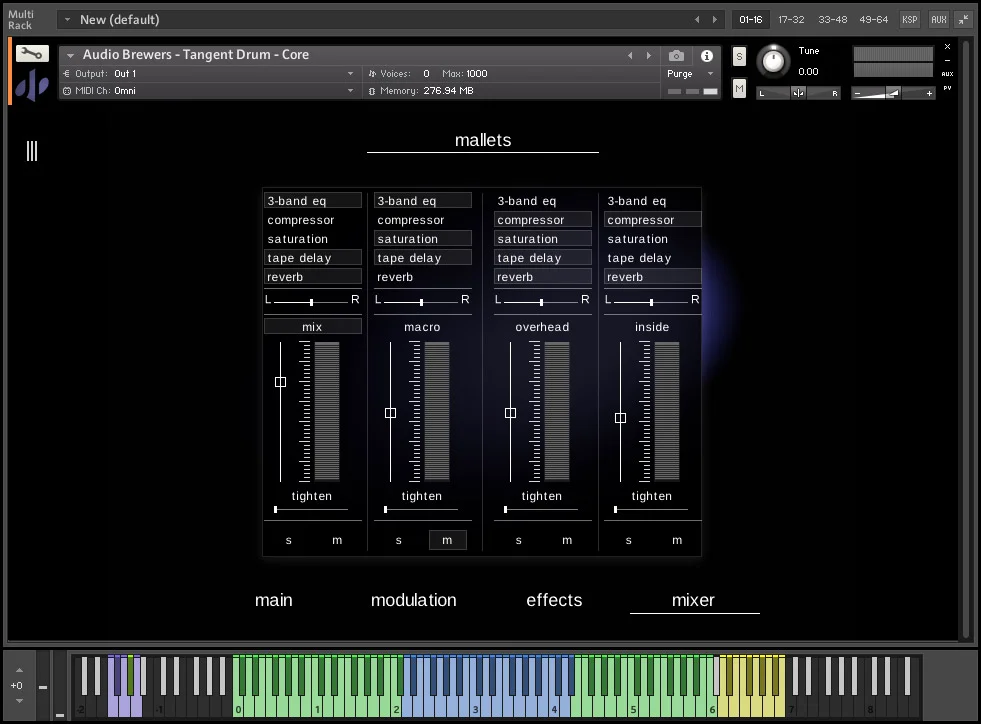Switch to the modulation tab
The height and width of the screenshot is (724, 981).
pyautogui.click(x=413, y=600)
